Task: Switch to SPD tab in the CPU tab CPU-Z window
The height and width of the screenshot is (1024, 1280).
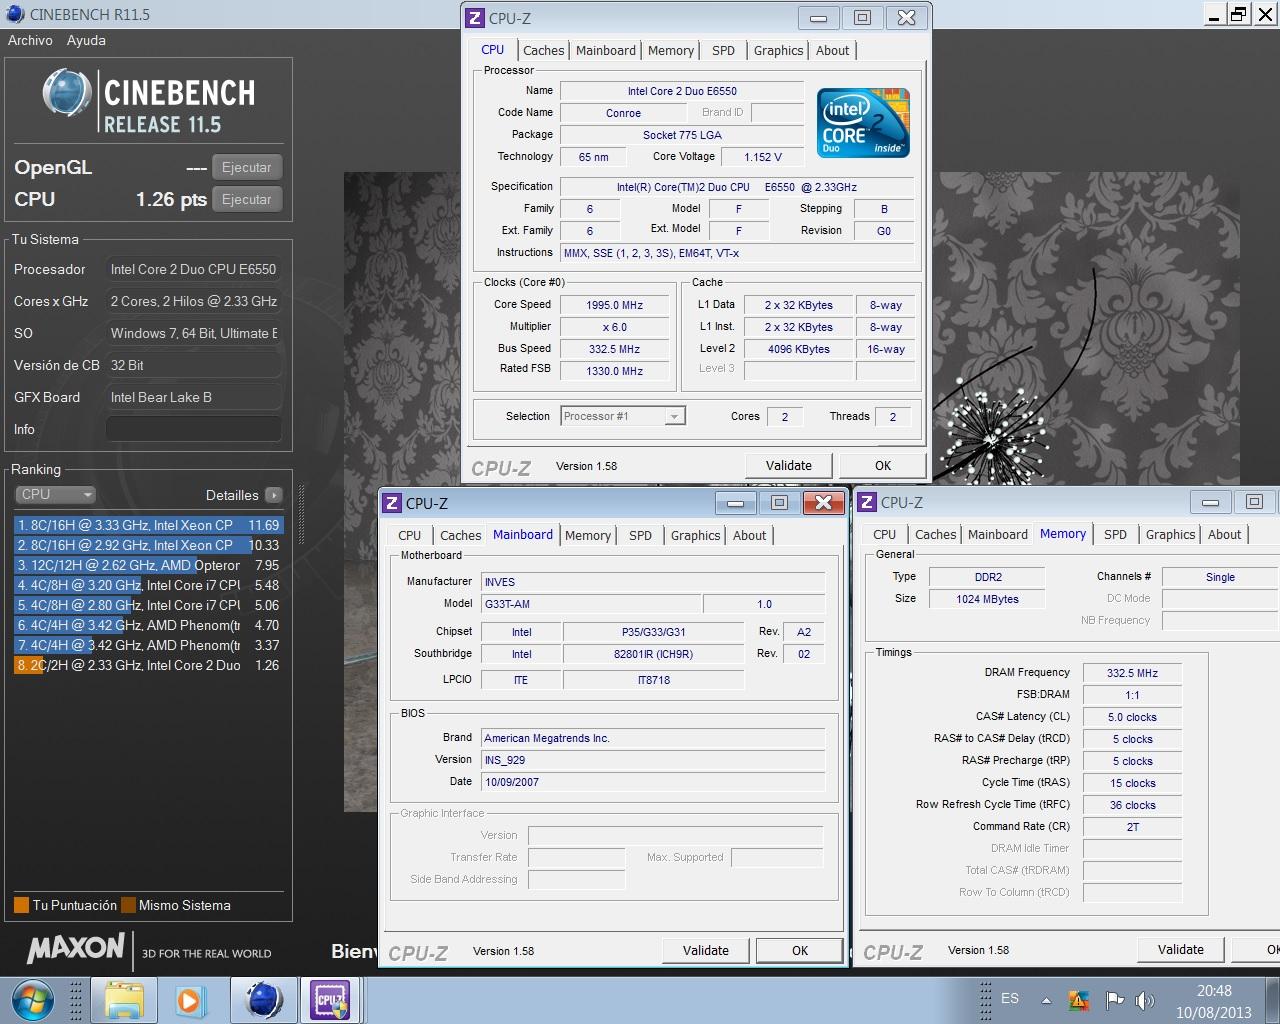Action: 723,50
